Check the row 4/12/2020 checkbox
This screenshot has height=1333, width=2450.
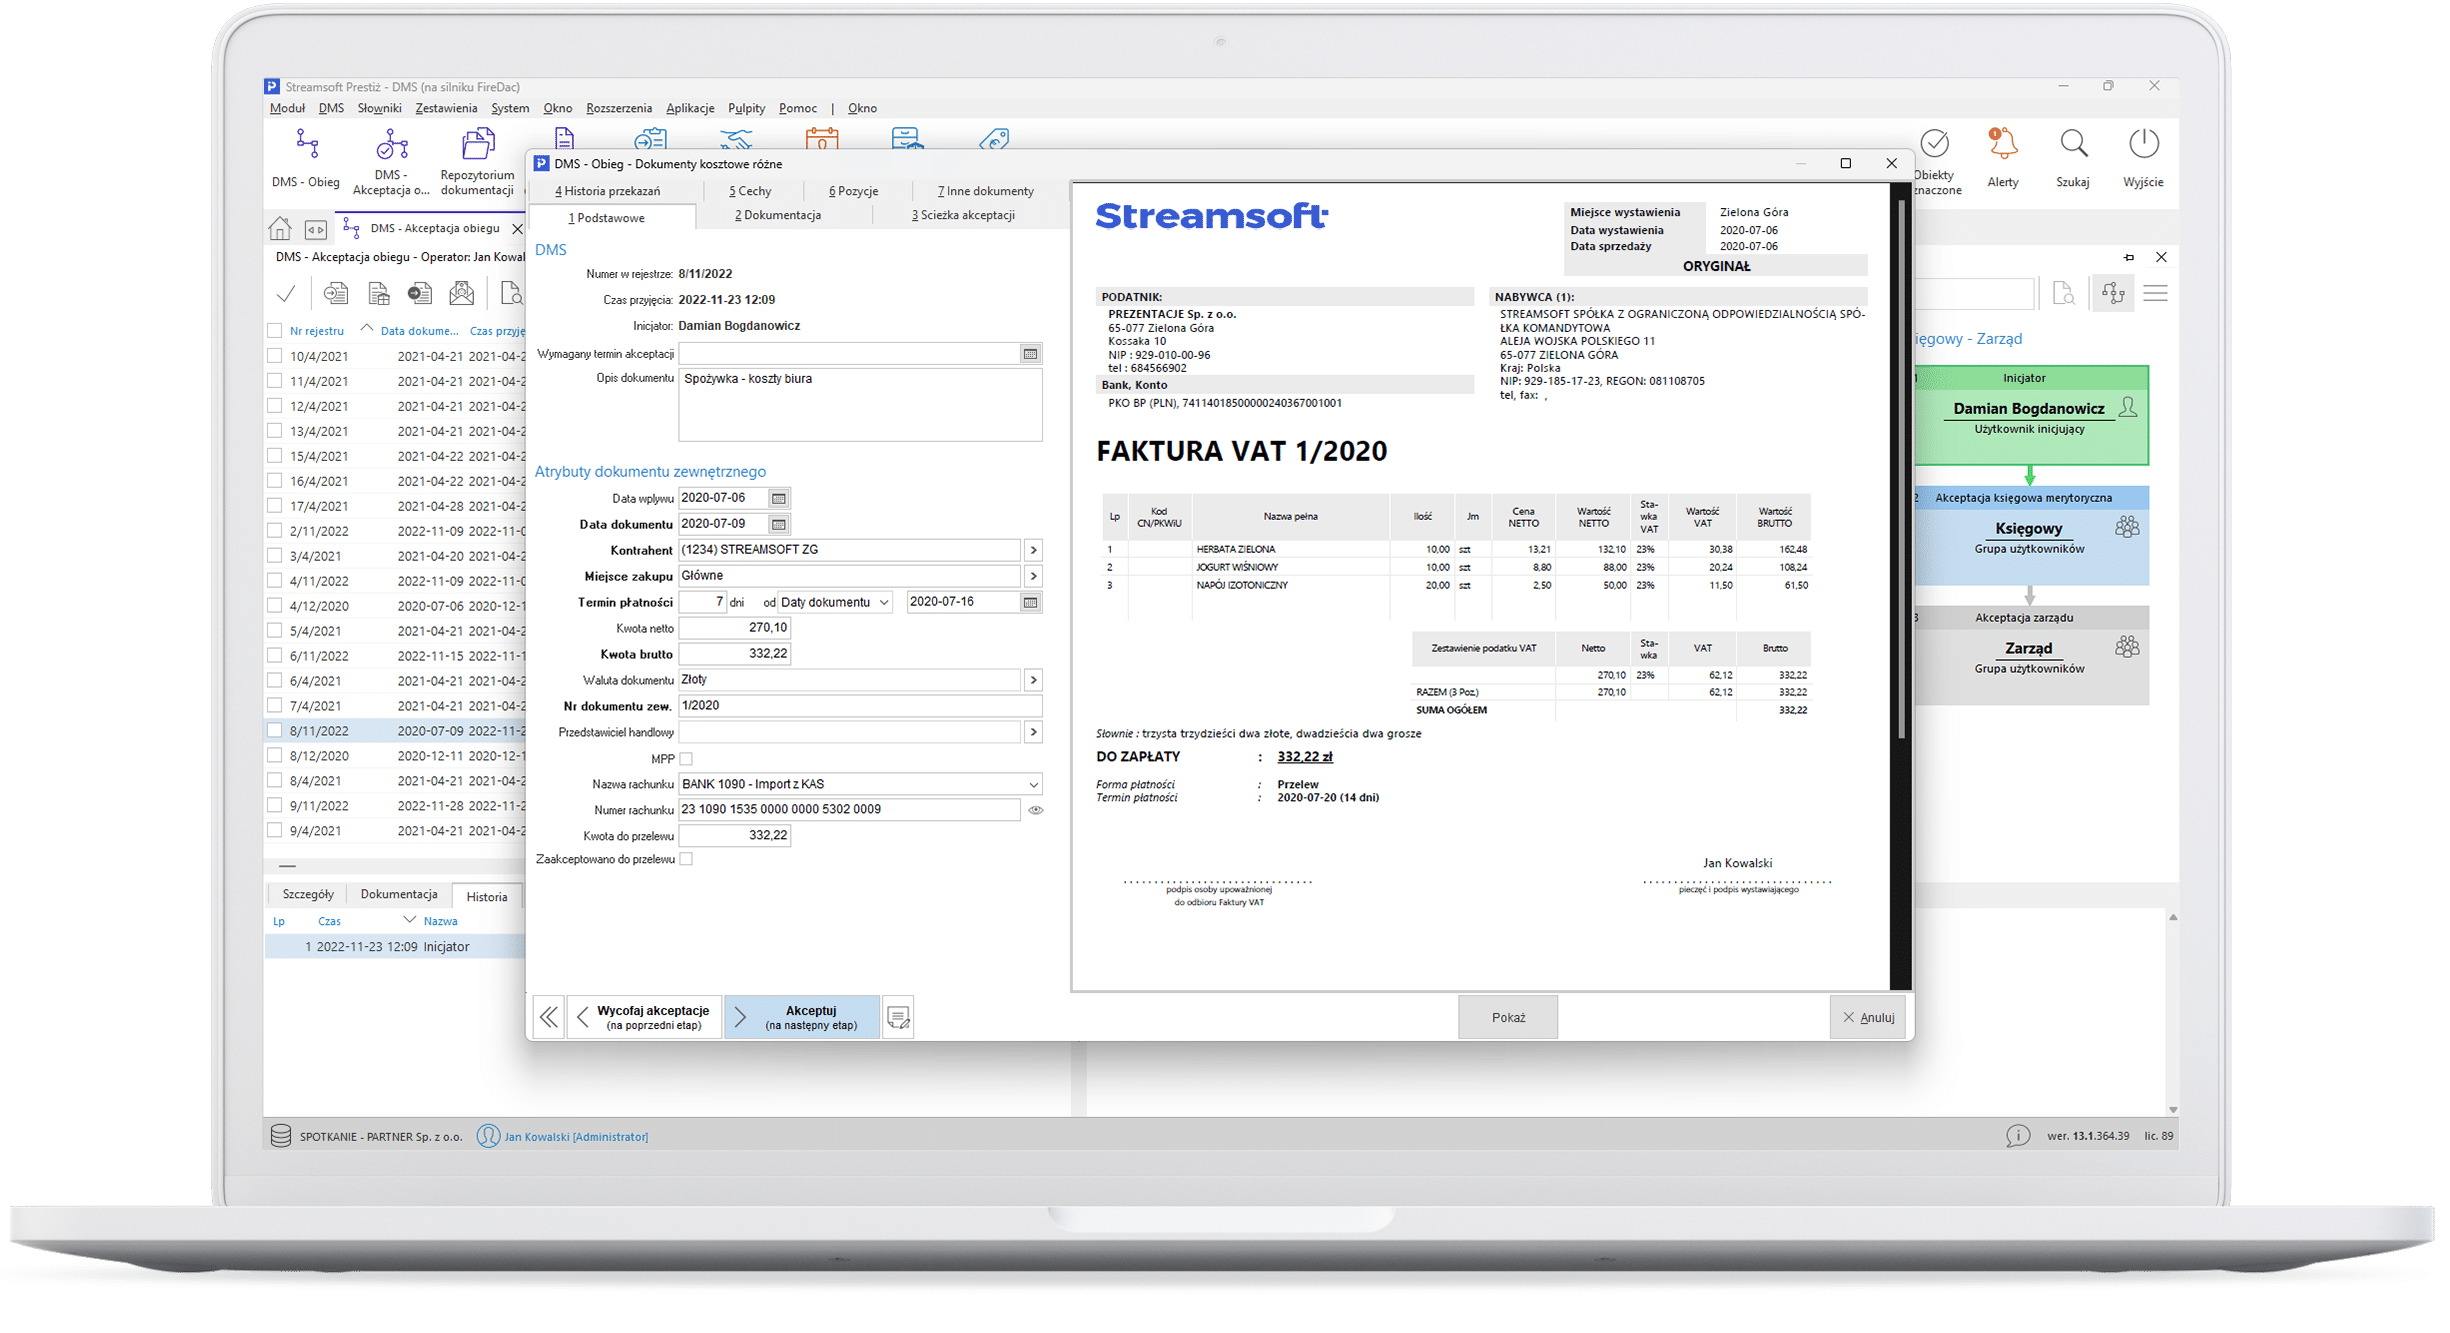click(x=275, y=606)
